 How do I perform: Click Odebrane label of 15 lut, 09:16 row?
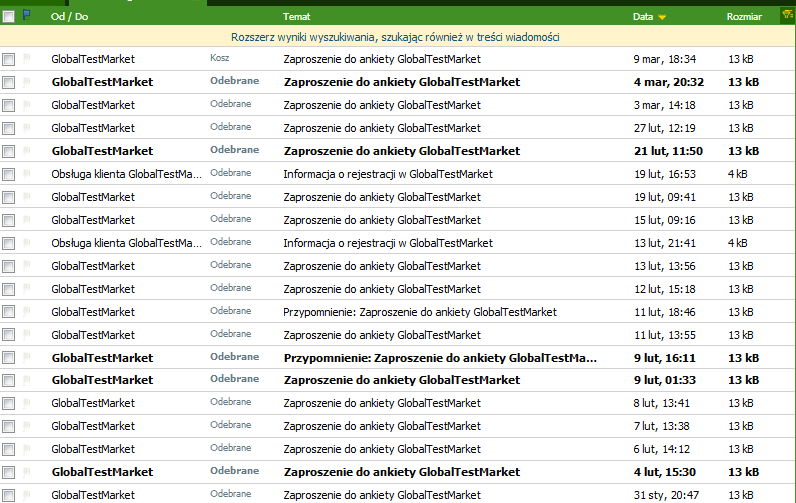(x=230, y=219)
